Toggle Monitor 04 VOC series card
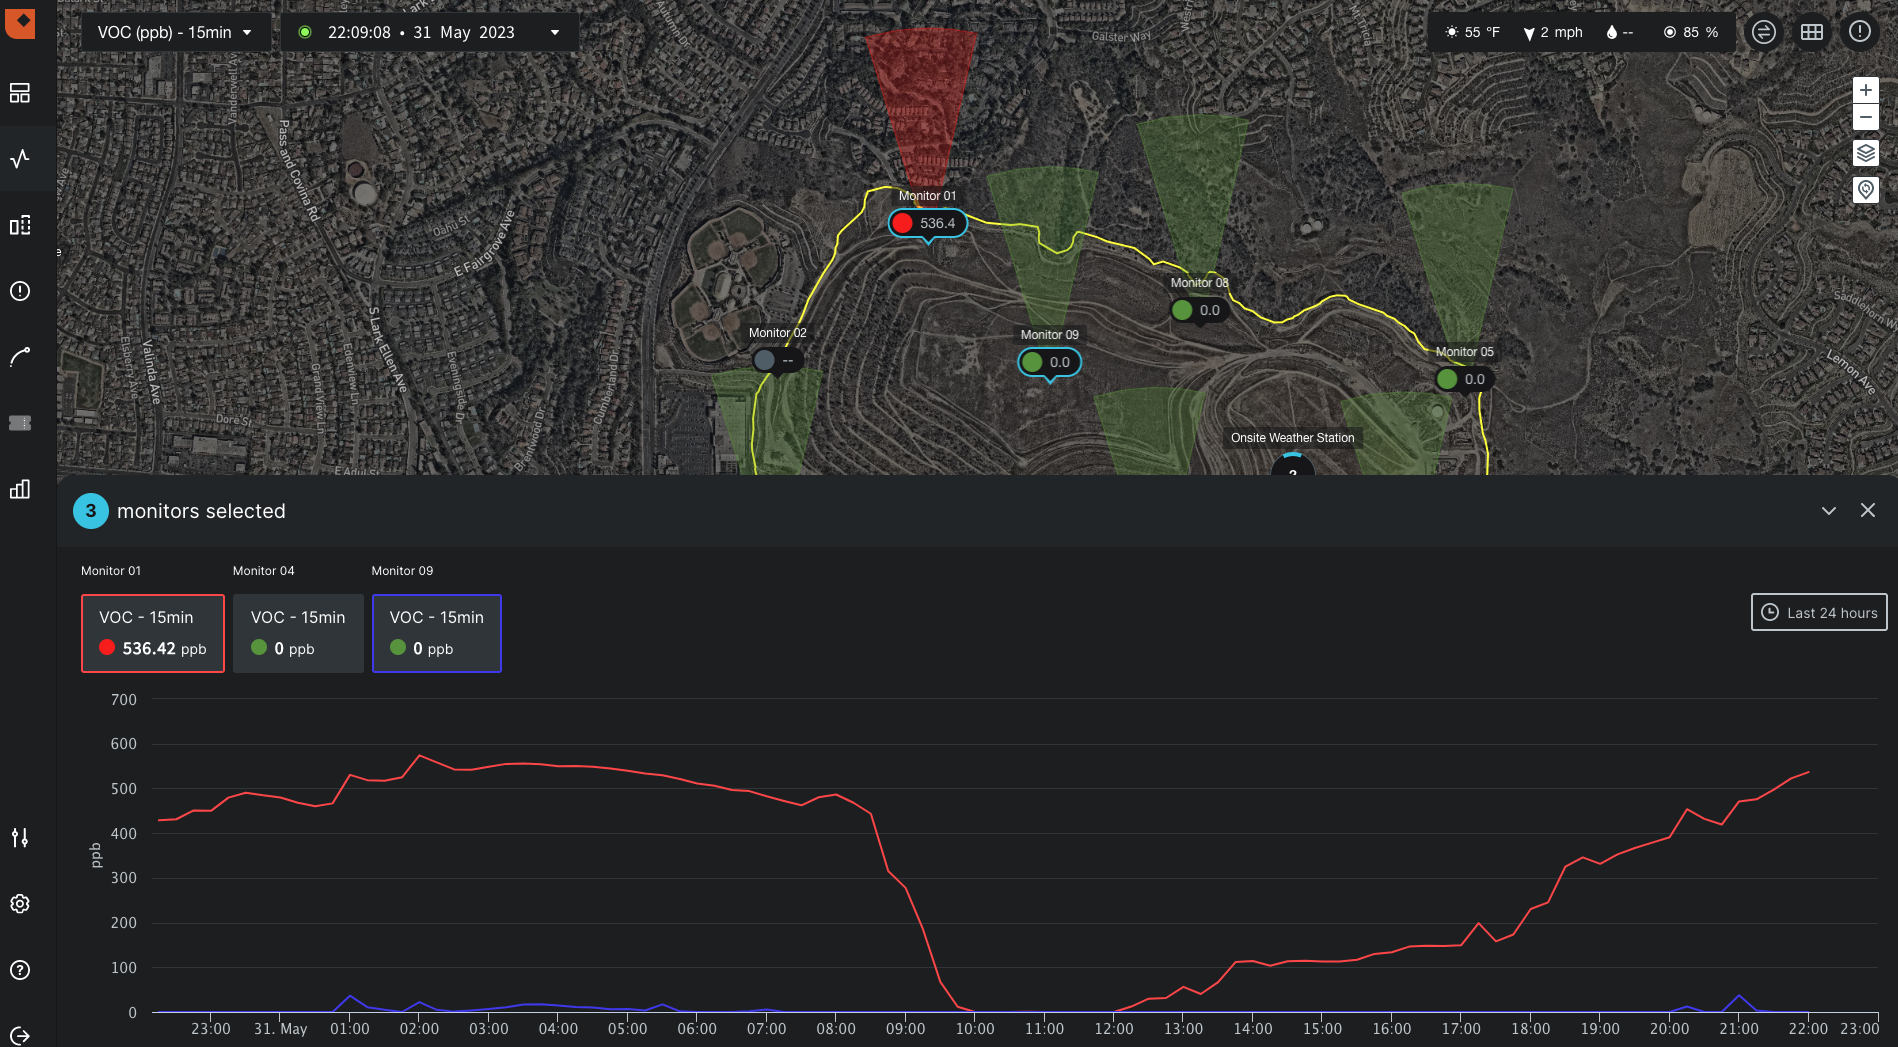Viewport: 1898px width, 1047px height. [x=298, y=633]
